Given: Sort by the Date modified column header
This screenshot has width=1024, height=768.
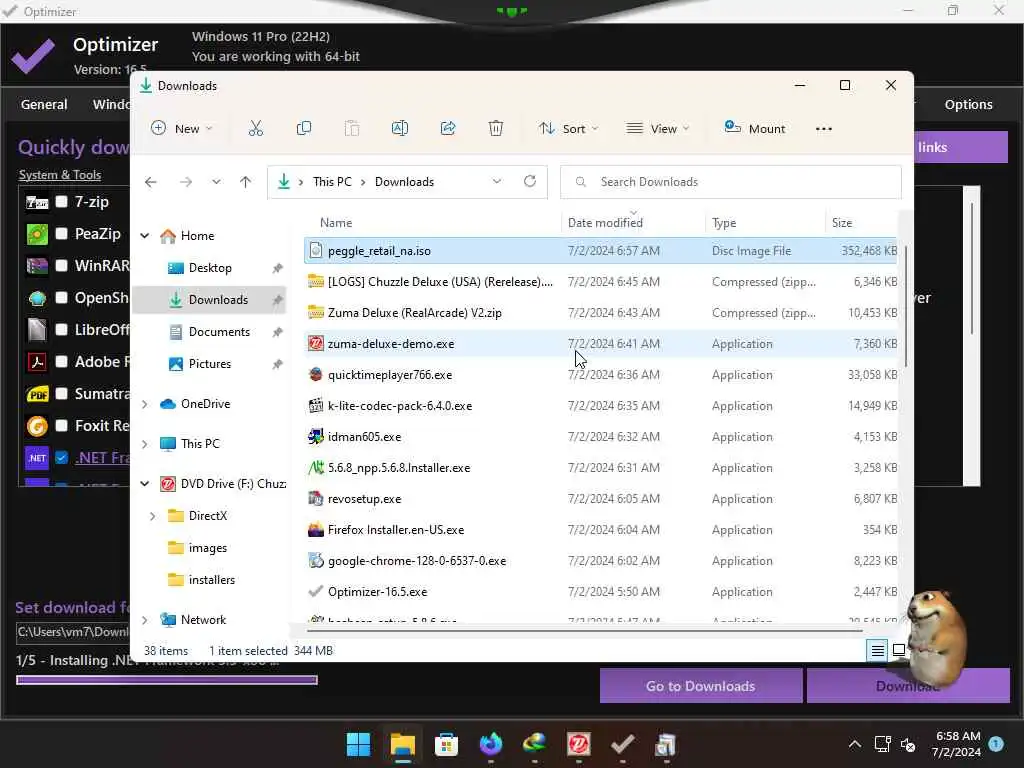Looking at the screenshot, I should click(605, 223).
